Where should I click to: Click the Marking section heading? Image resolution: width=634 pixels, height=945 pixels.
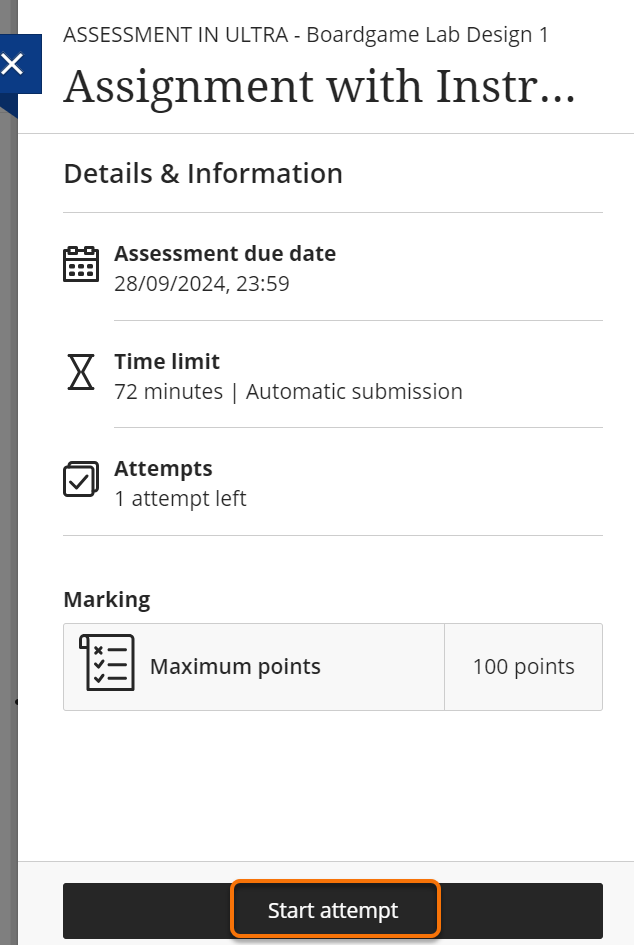(x=107, y=600)
